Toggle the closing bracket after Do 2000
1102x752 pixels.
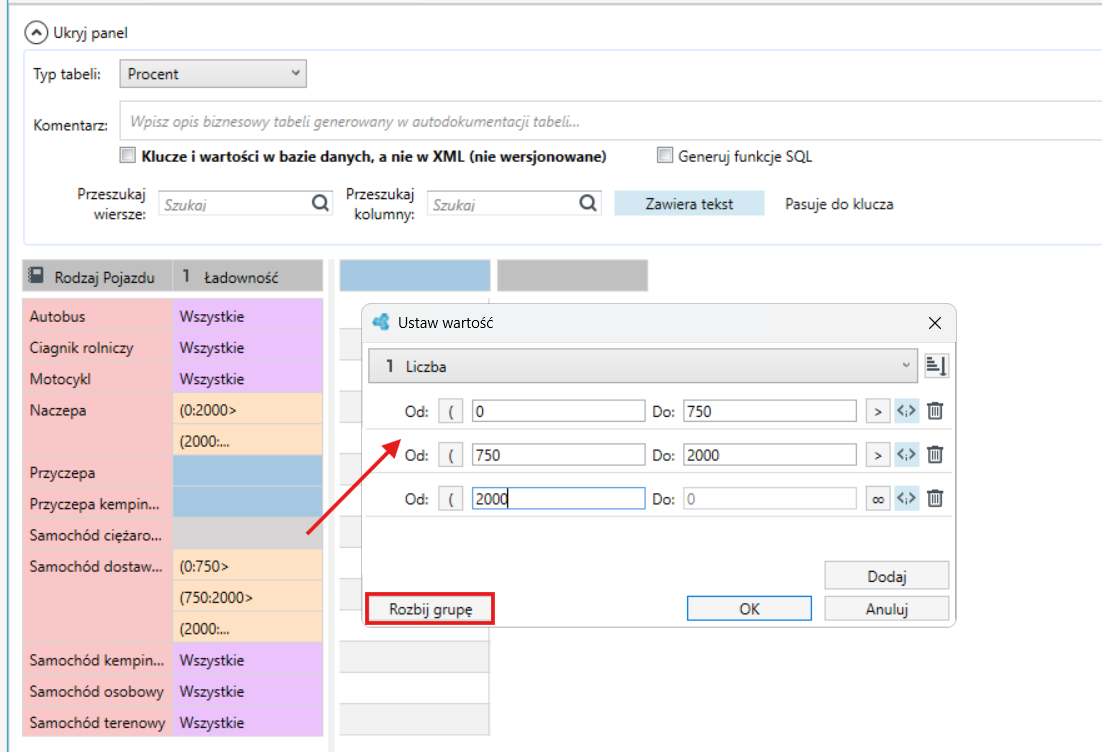pos(878,455)
